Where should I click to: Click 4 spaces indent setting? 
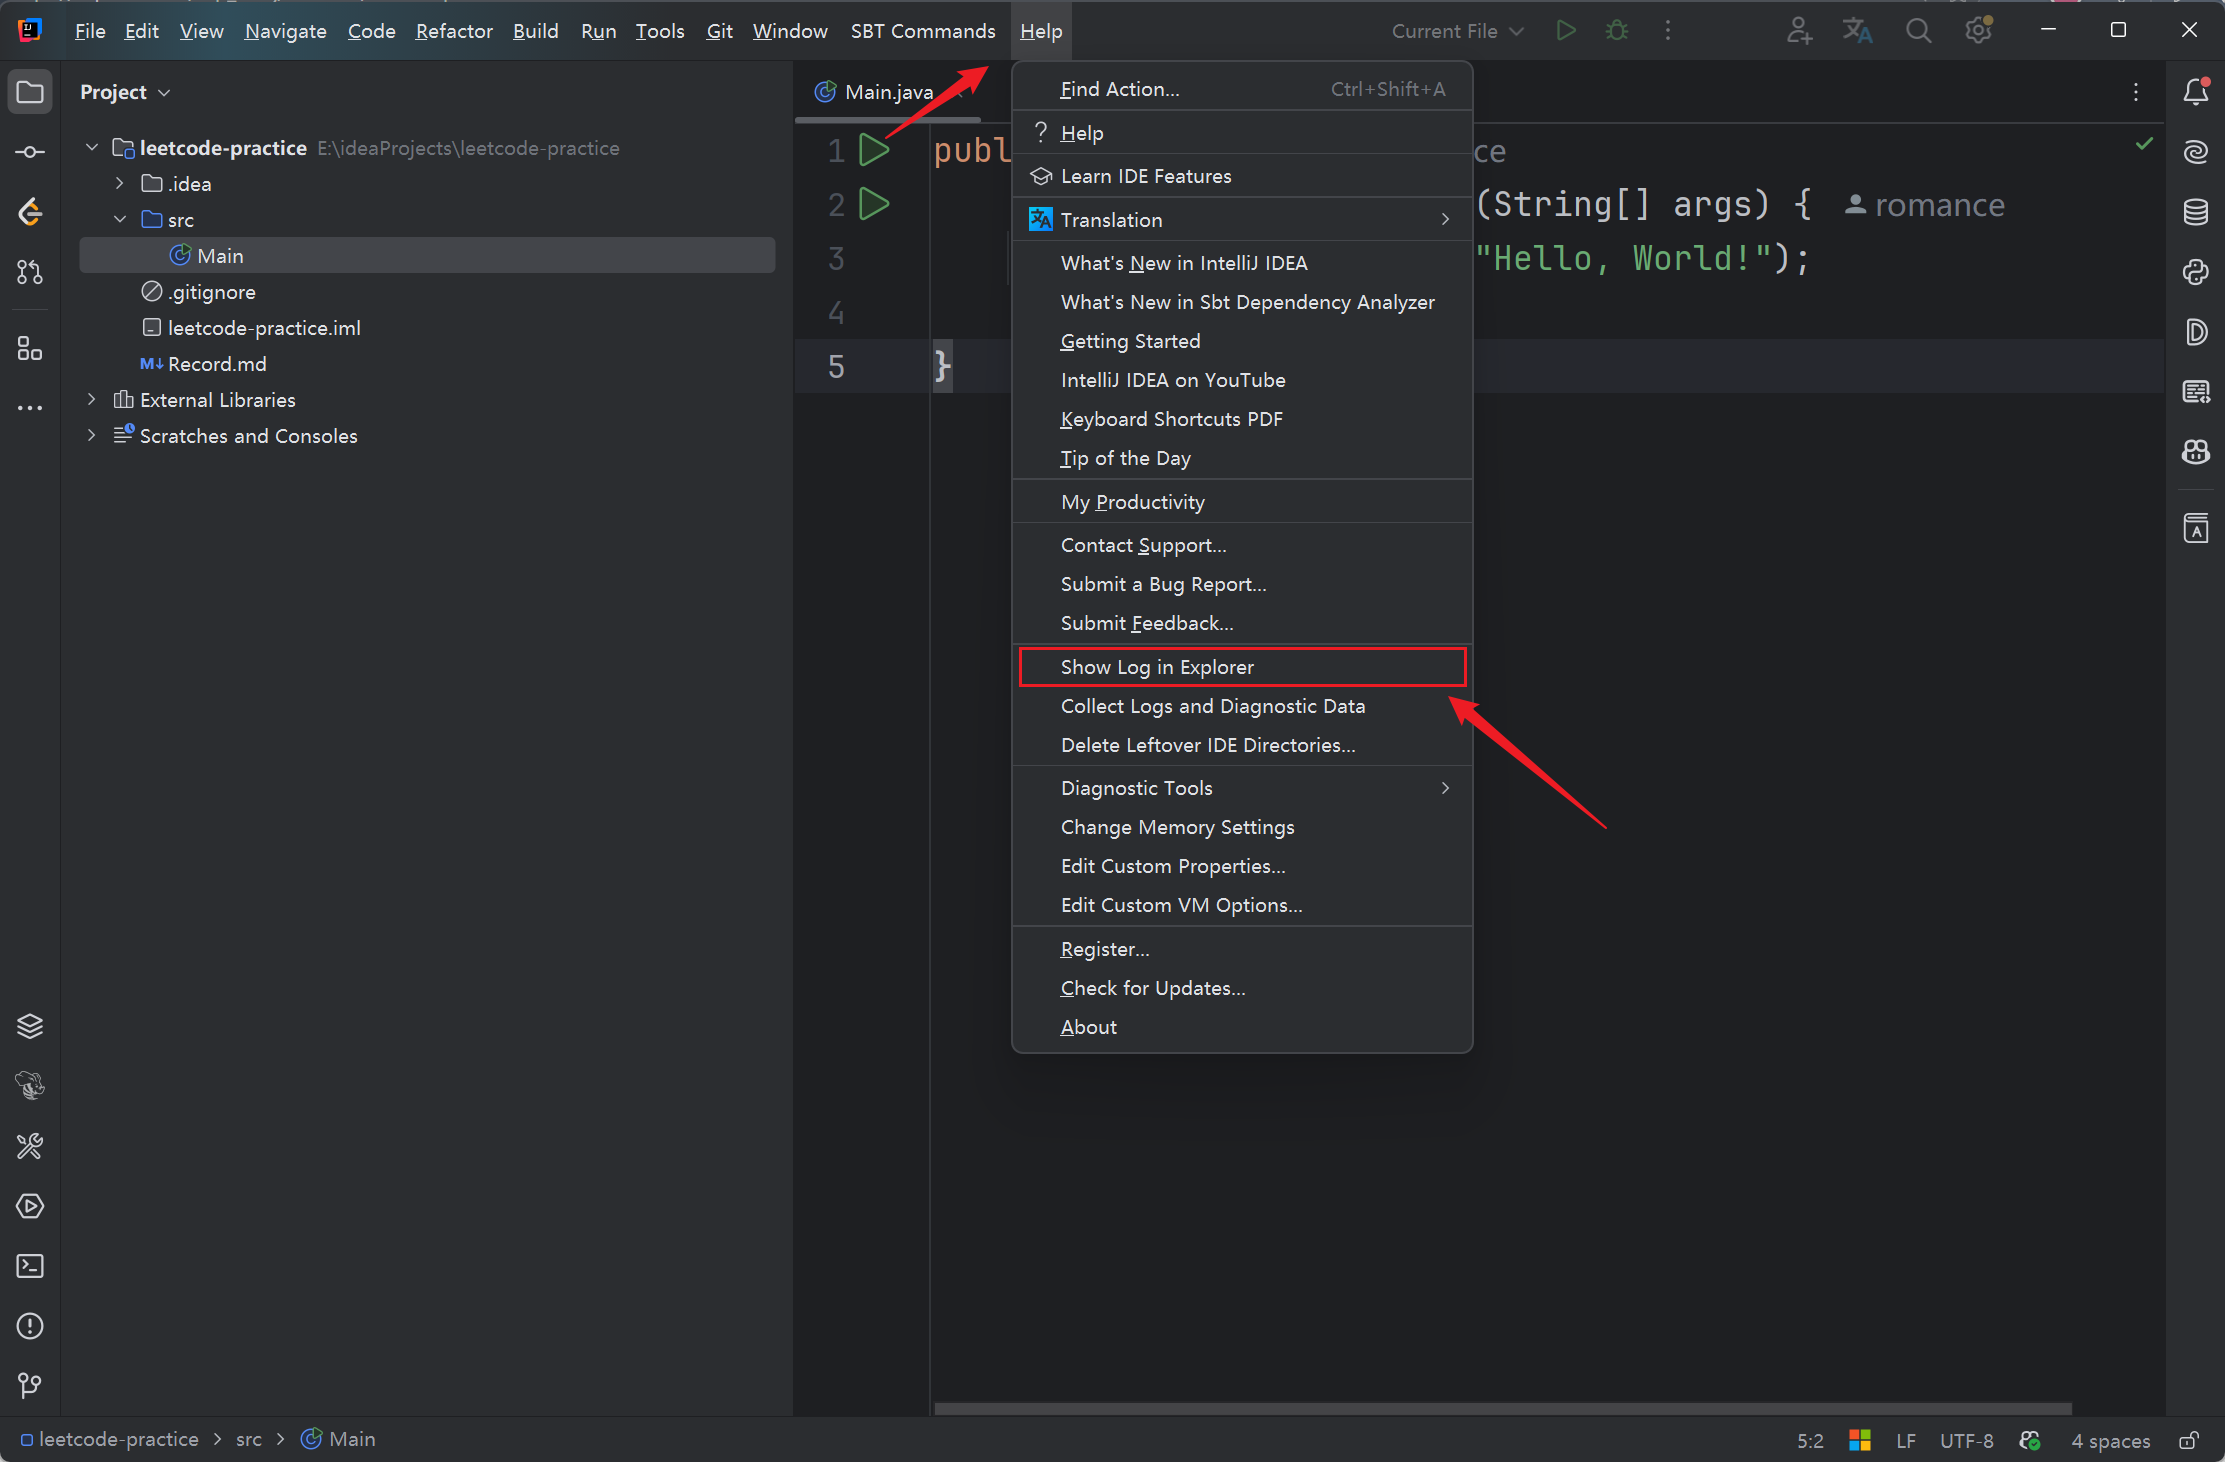coord(2110,1440)
